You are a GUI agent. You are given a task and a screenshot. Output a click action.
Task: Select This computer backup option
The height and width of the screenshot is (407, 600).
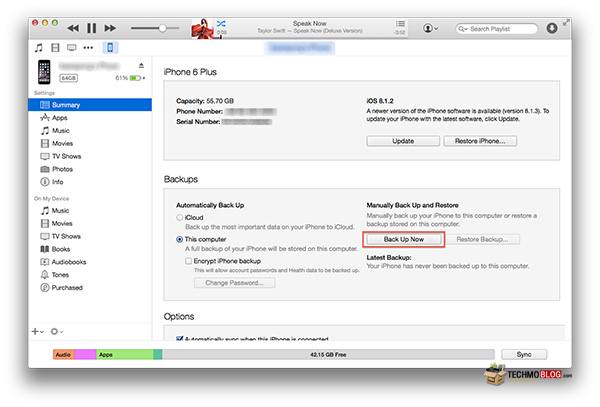pyautogui.click(x=179, y=239)
